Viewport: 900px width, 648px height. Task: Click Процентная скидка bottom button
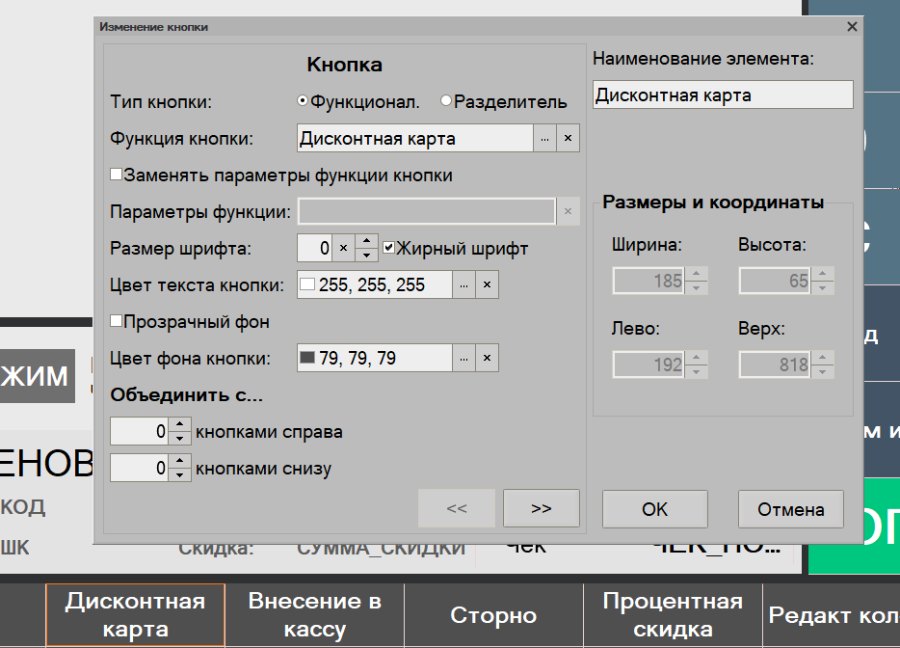[673, 615]
